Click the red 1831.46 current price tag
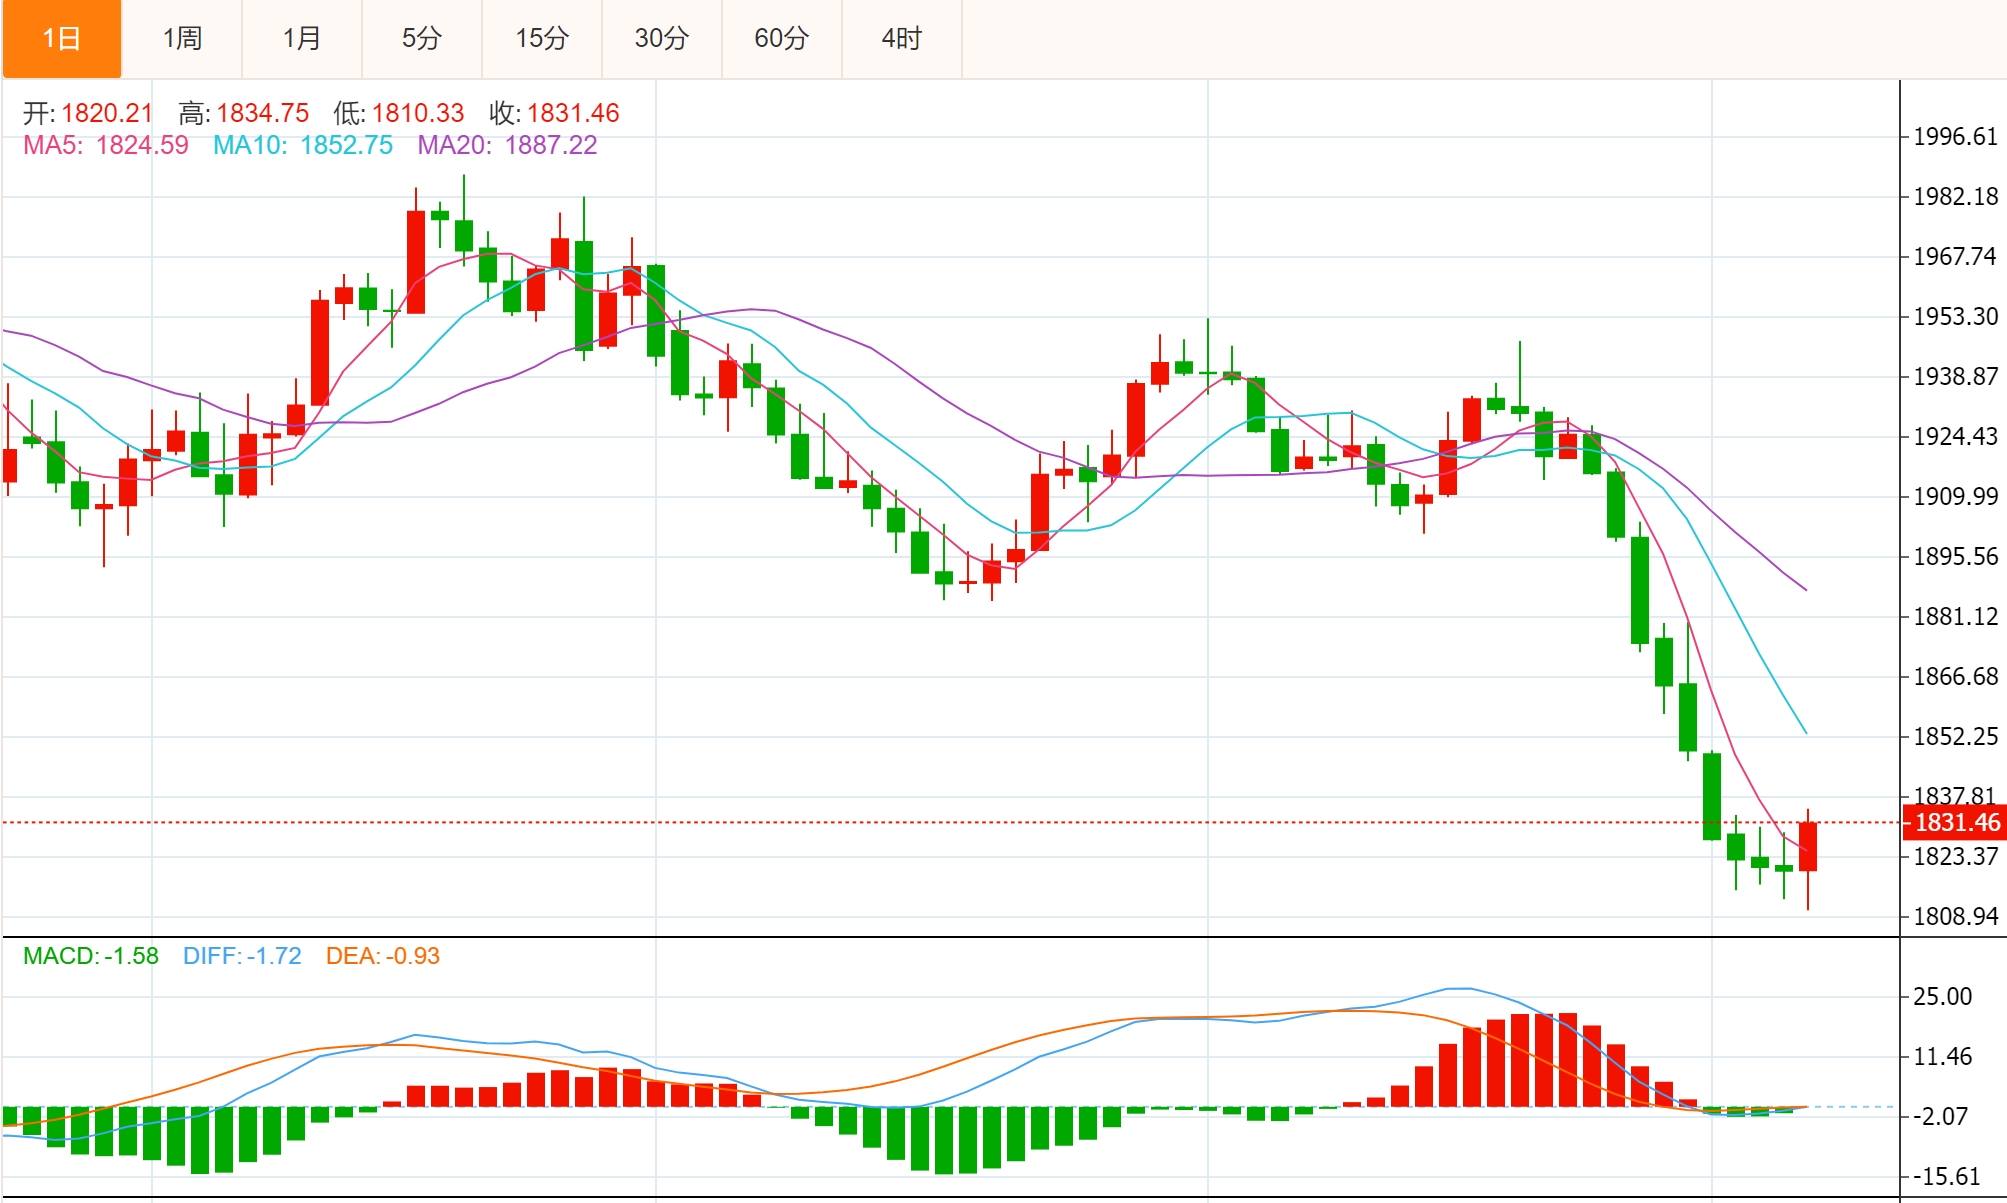 click(x=1955, y=822)
